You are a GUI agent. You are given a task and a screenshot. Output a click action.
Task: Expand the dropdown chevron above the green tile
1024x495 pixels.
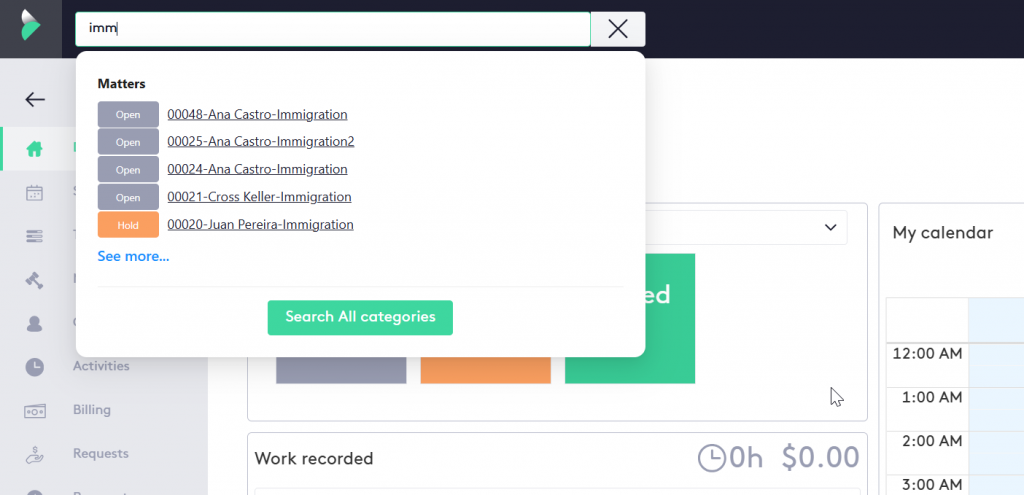[830, 228]
